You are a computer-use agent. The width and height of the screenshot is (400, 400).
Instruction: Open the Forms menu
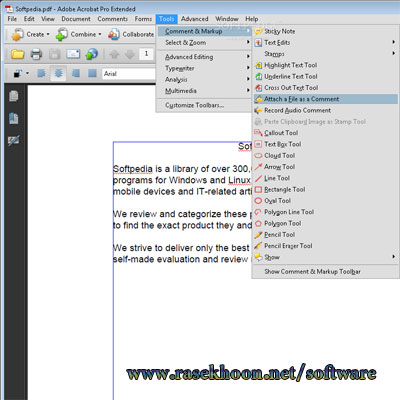[x=143, y=19]
